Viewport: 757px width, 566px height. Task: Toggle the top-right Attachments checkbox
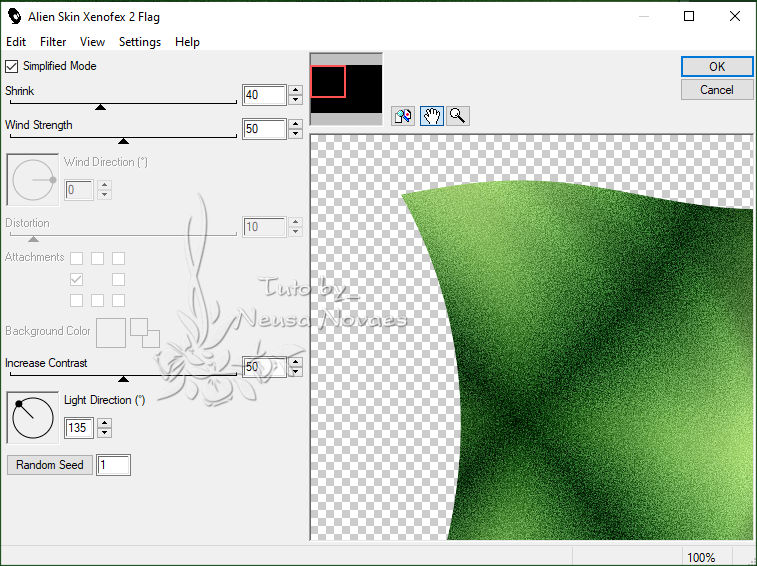(118, 258)
